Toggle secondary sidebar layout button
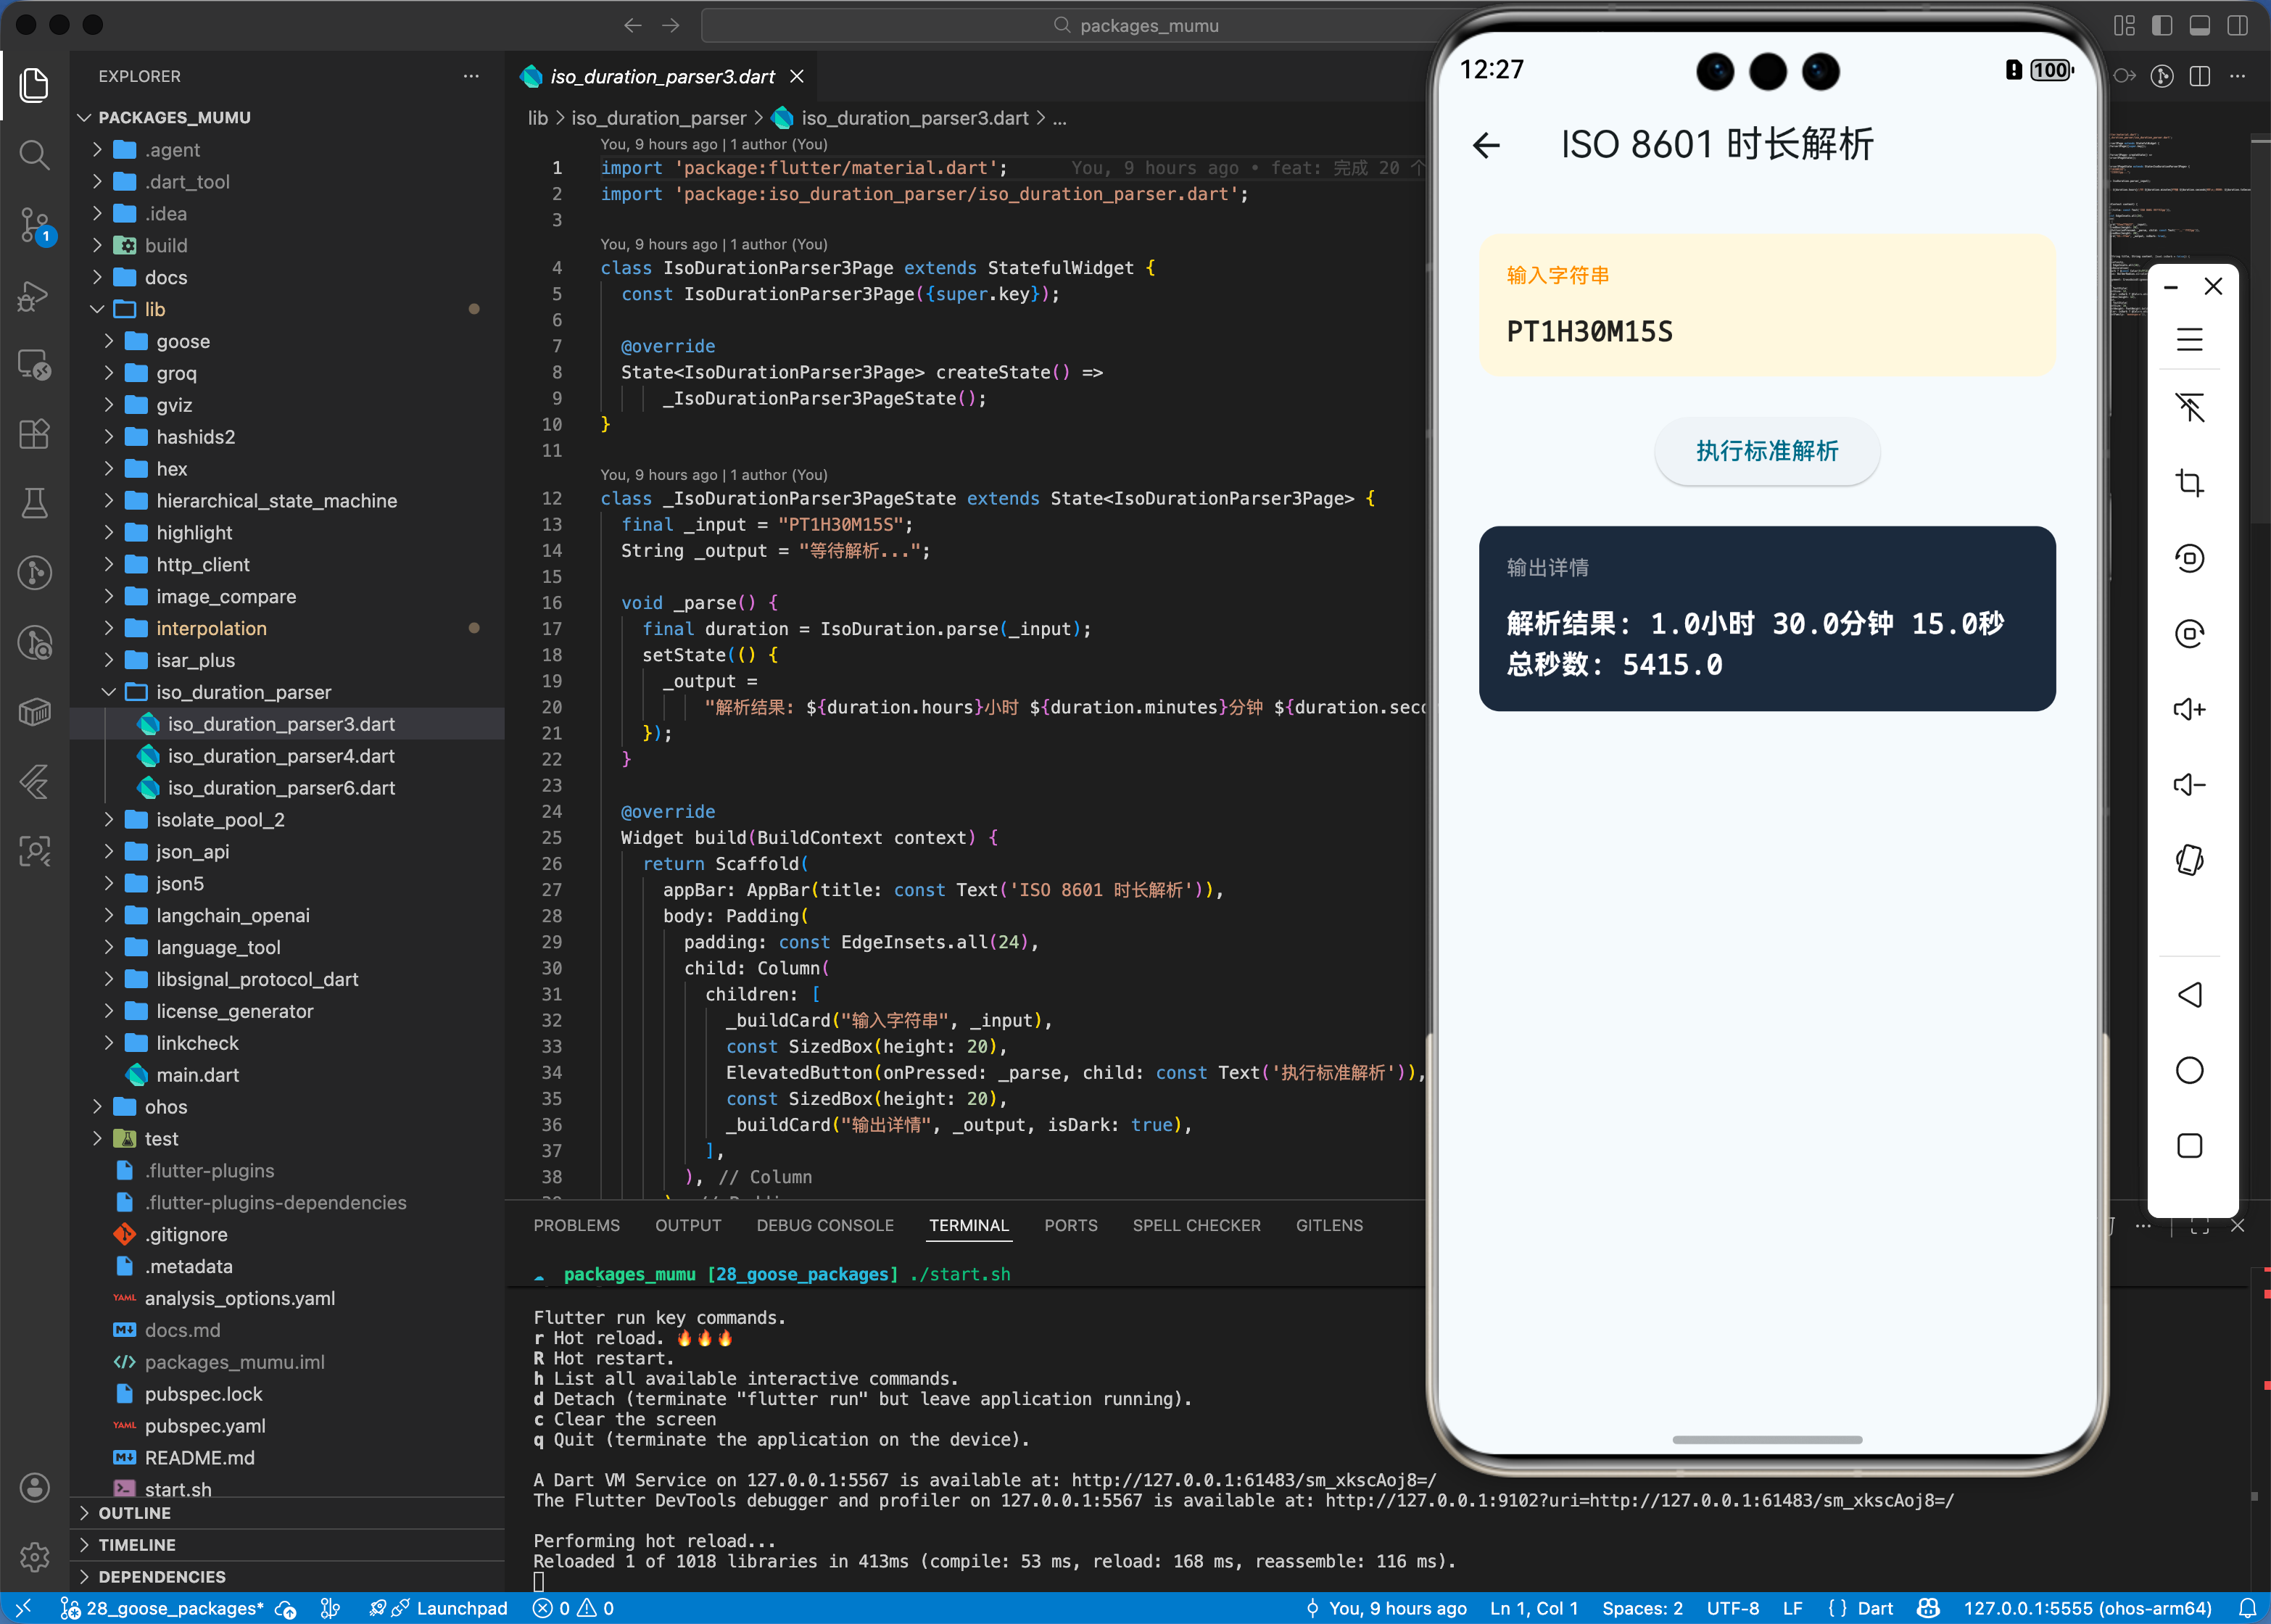The height and width of the screenshot is (1624, 2271). pyautogui.click(x=2237, y=25)
